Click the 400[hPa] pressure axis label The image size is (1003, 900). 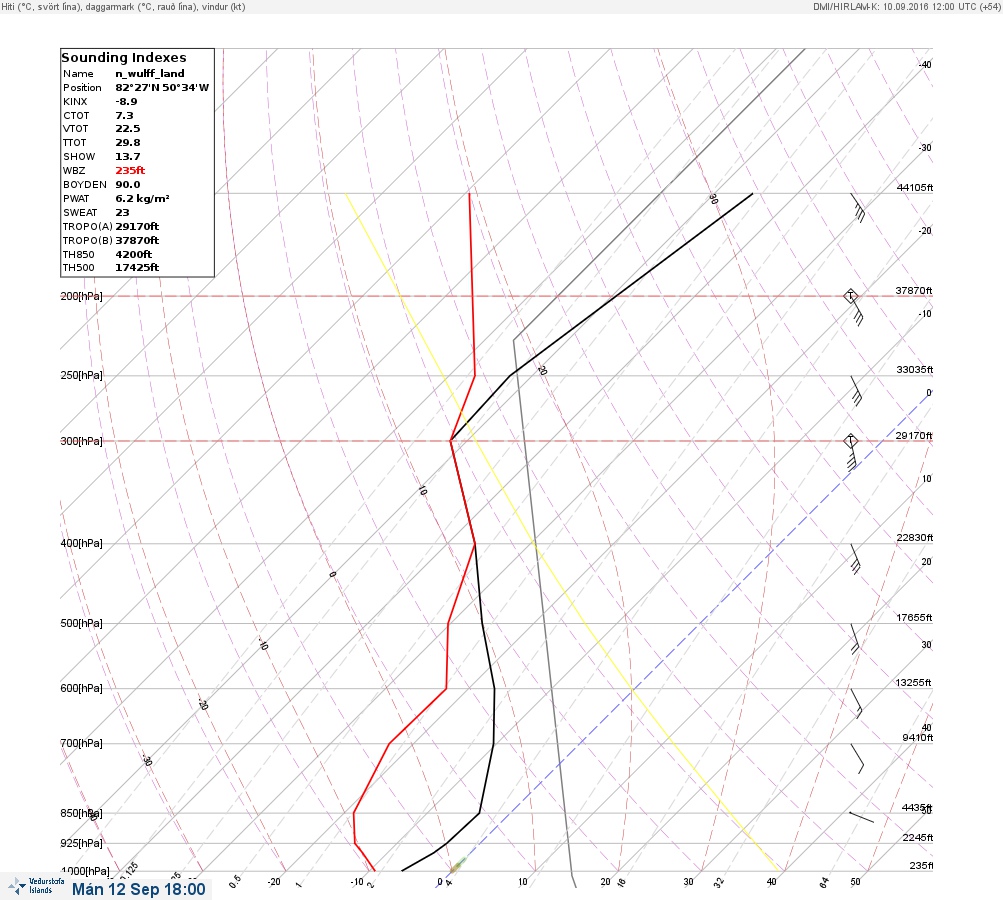coord(81,543)
